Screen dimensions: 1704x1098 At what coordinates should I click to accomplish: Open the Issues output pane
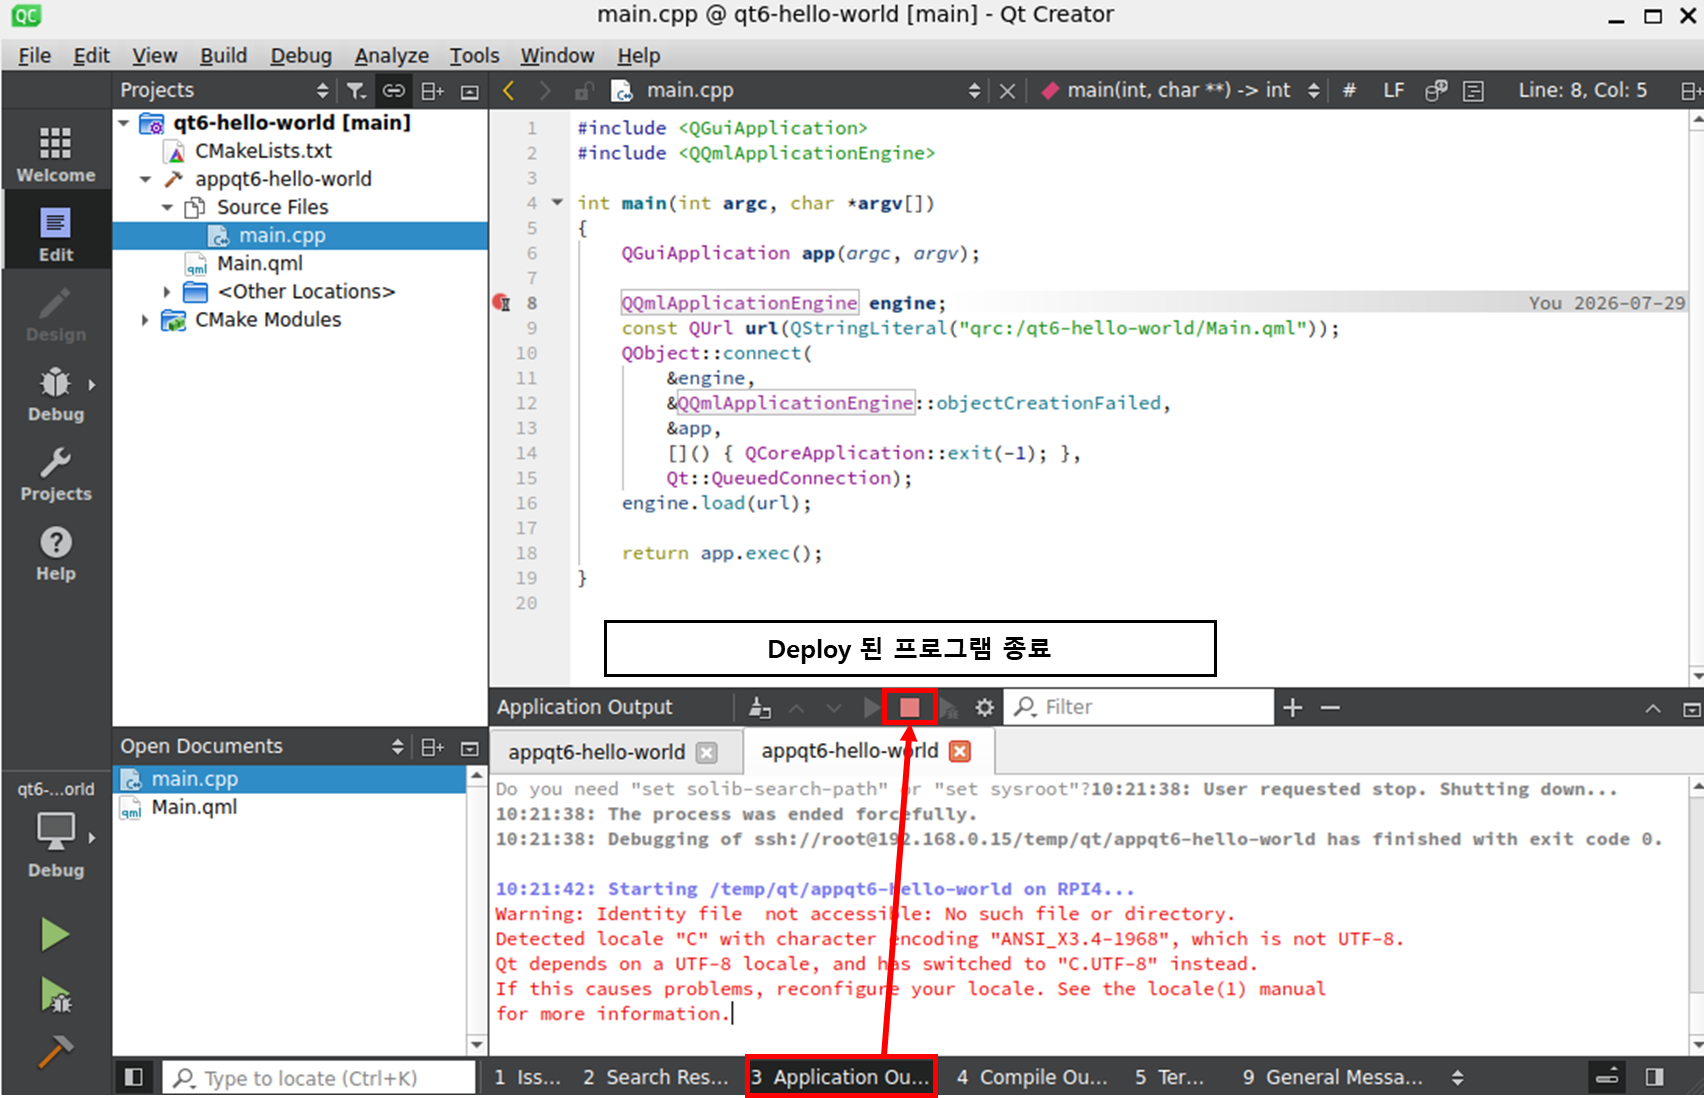coord(527,1077)
